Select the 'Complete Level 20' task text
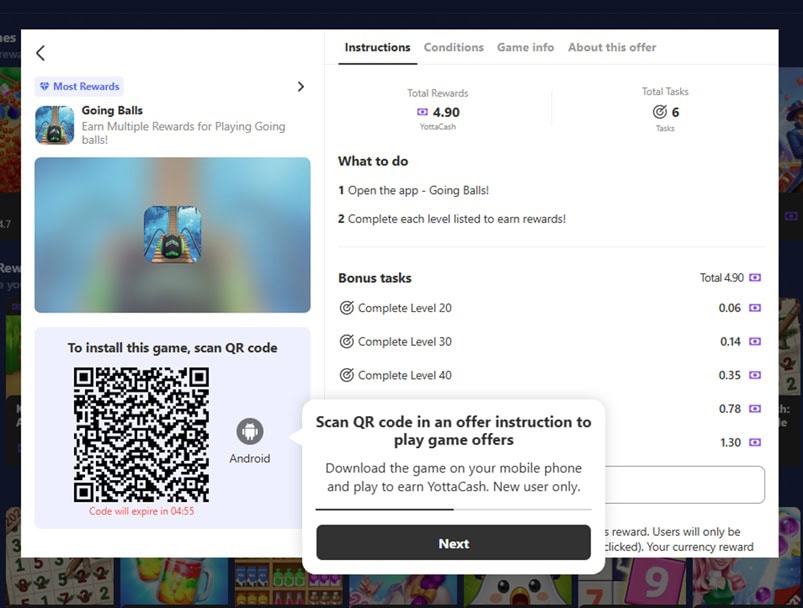The height and width of the screenshot is (608, 803). 405,308
